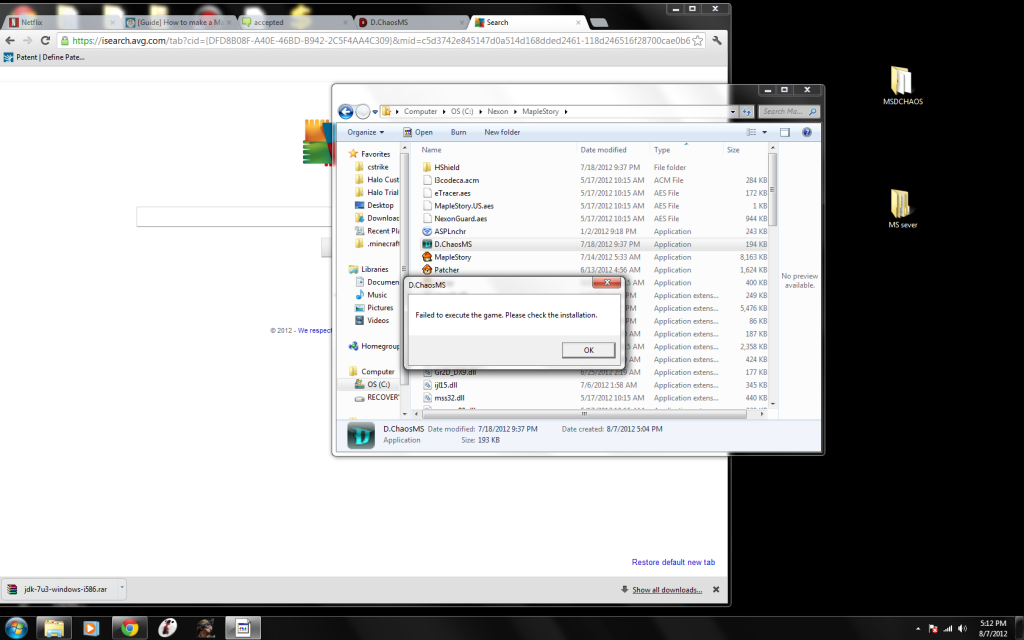1024x640 pixels.
Task: Open Recent Places in navigation pane
Action: 383,231
